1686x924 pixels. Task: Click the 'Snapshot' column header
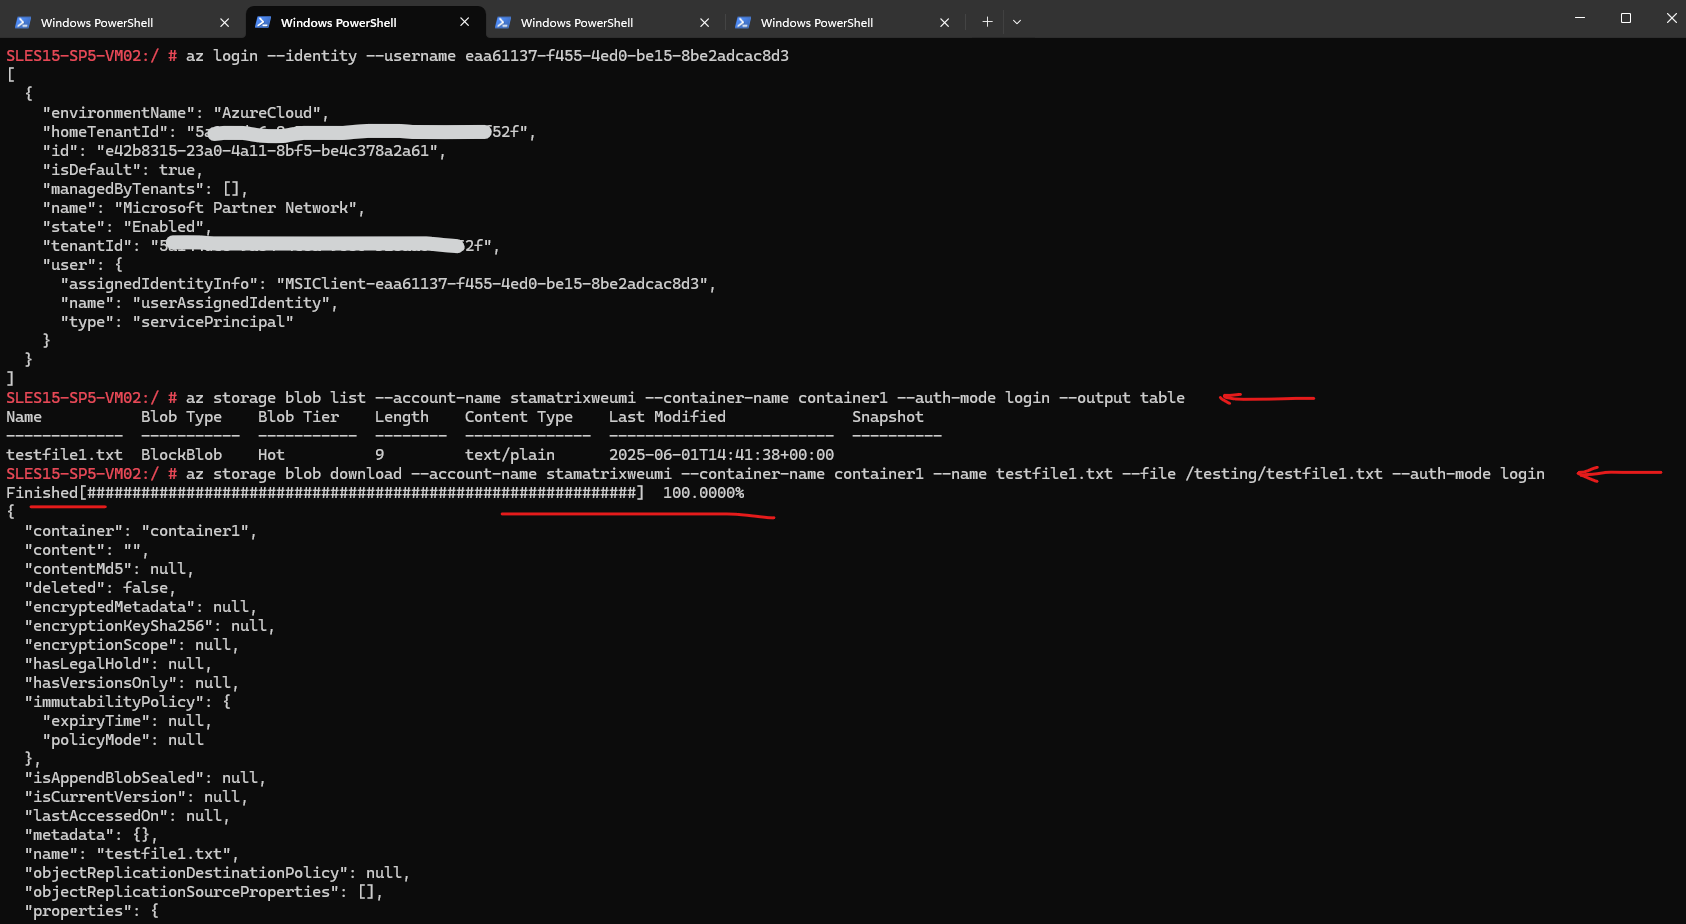pos(888,417)
